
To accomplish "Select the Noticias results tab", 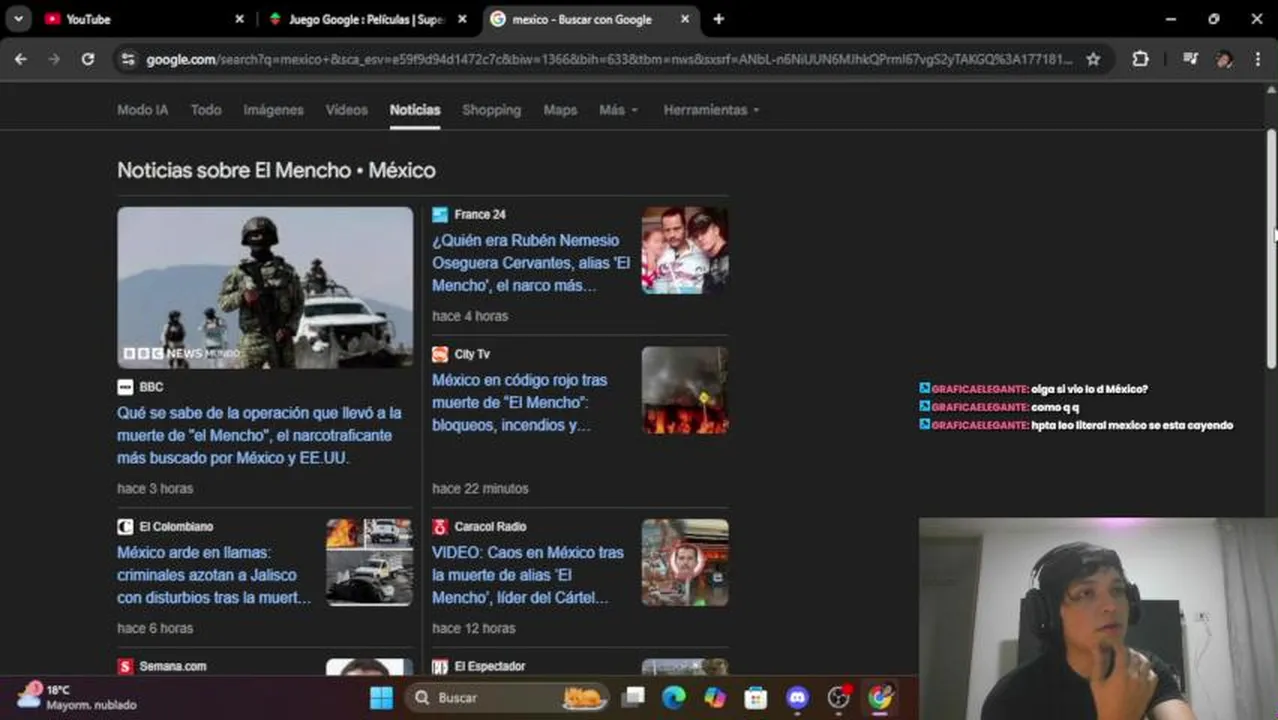I will tap(415, 110).
